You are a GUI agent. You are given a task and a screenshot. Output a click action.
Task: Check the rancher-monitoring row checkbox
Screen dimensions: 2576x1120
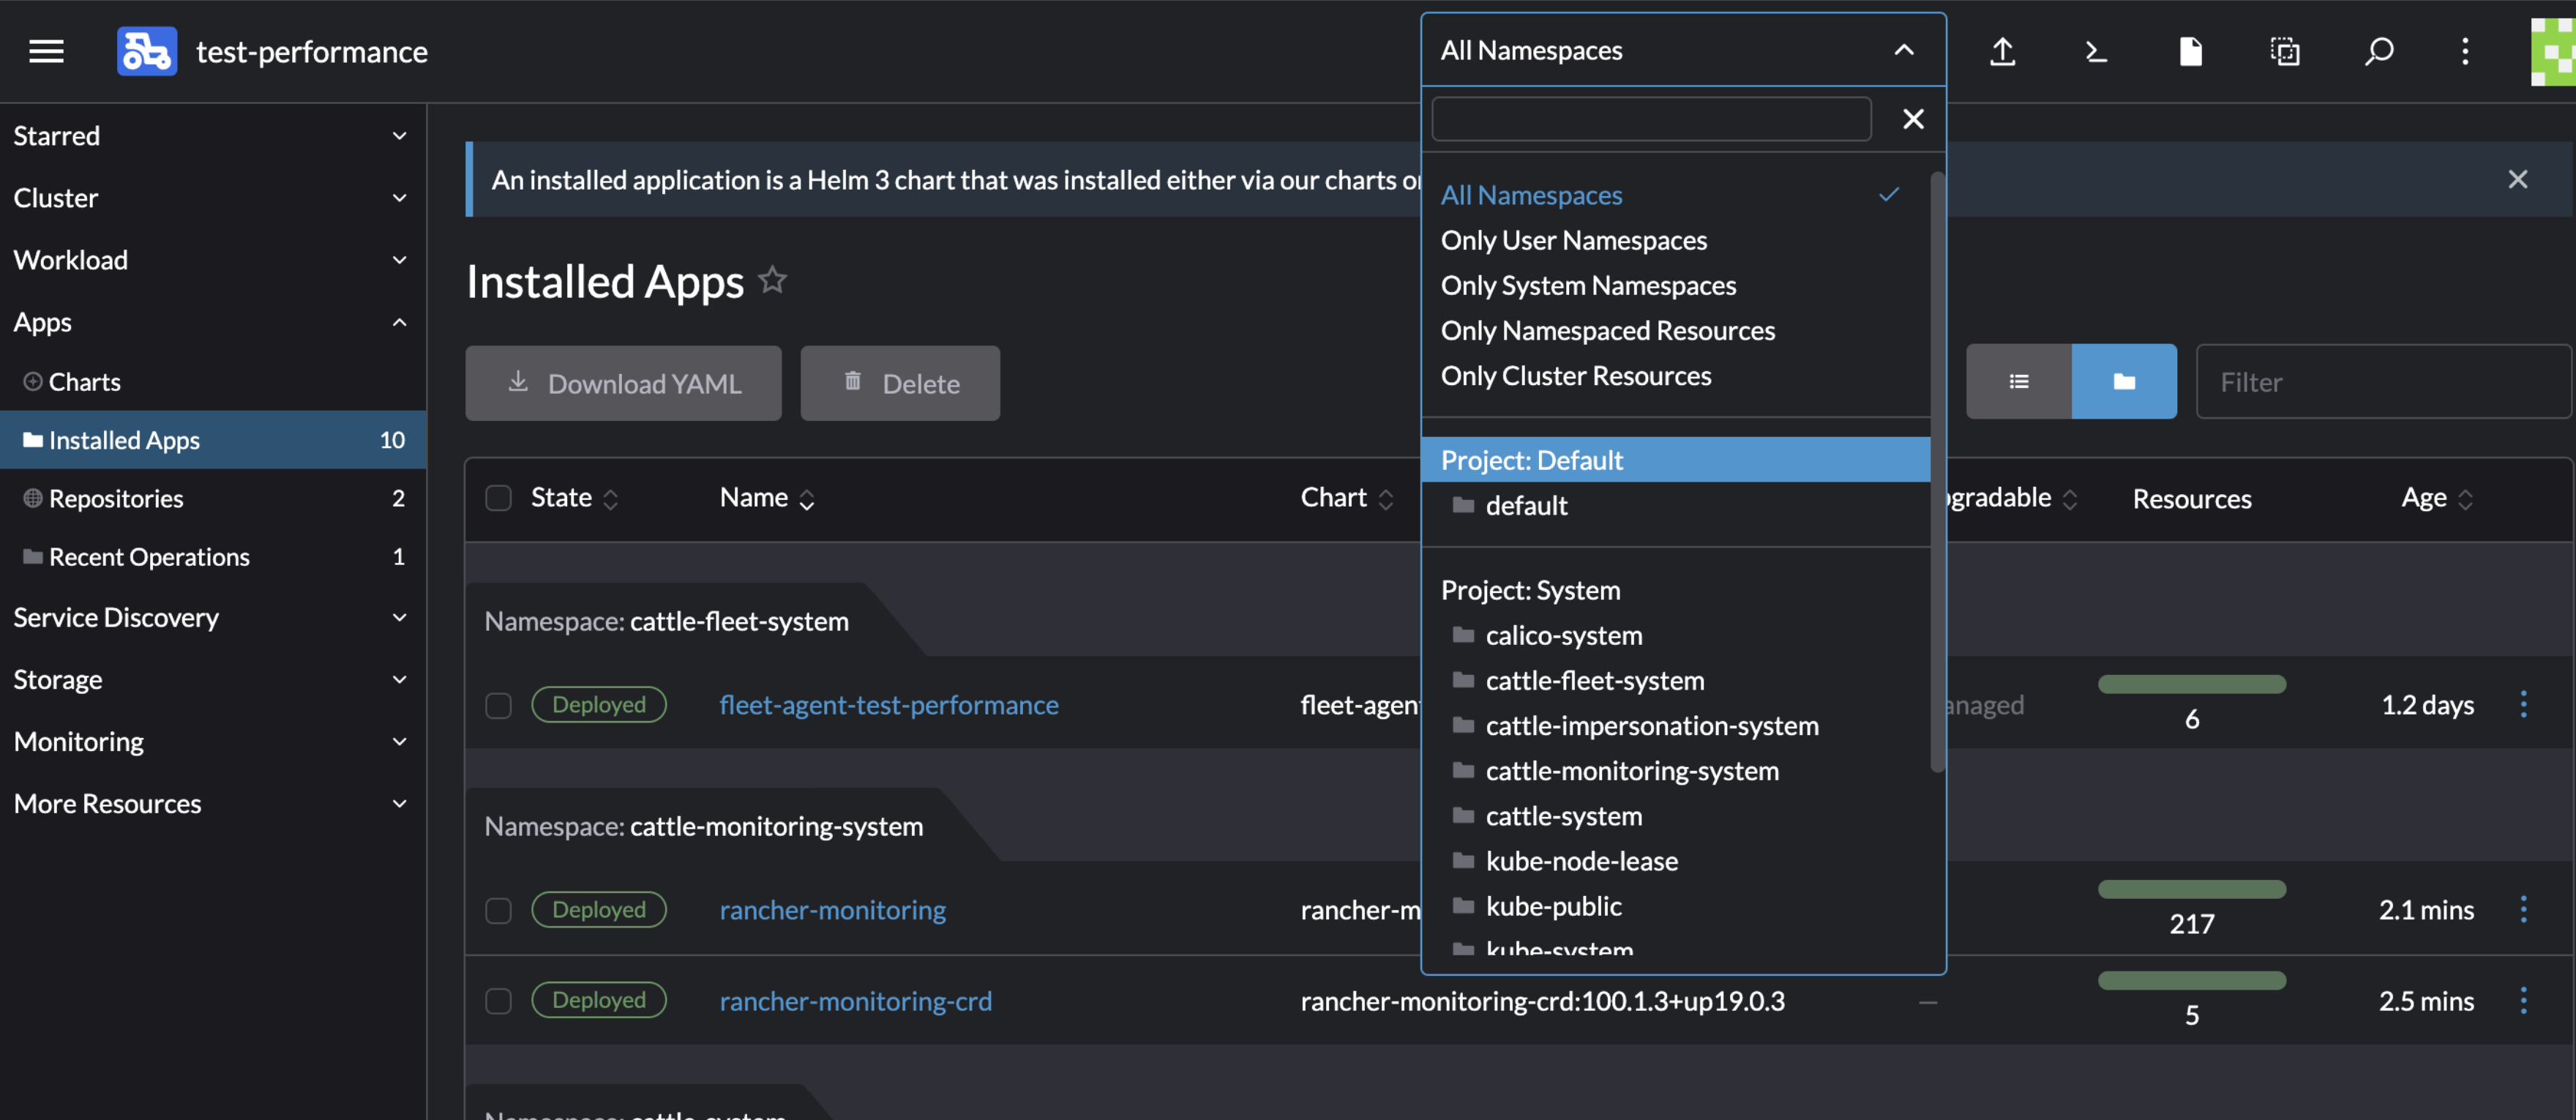498,910
